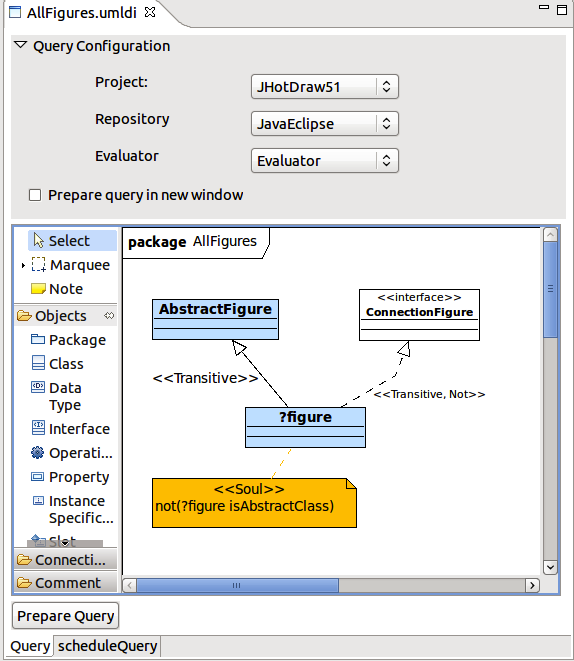Select the Instance Specification tool
This screenshot has height=661, width=574.
pos(73,509)
